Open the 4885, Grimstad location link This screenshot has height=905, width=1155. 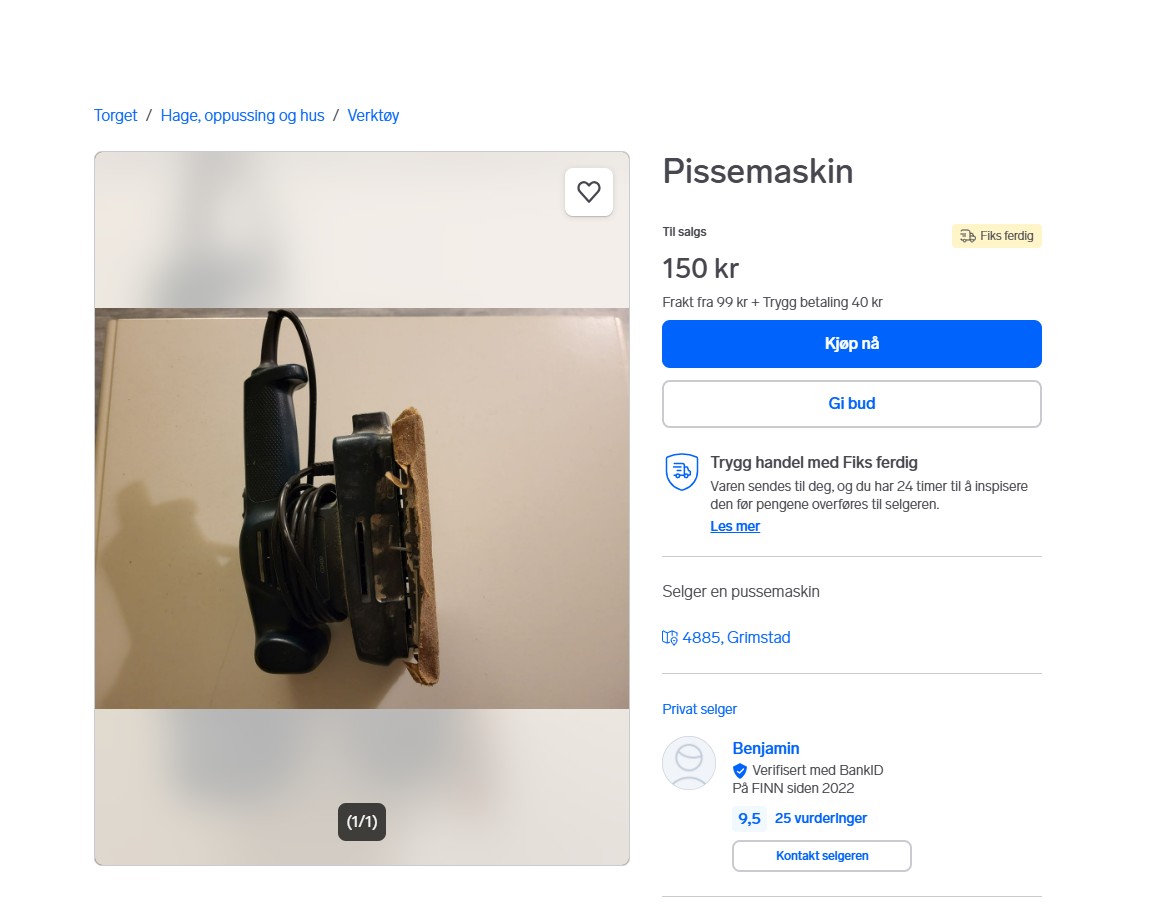tap(736, 638)
